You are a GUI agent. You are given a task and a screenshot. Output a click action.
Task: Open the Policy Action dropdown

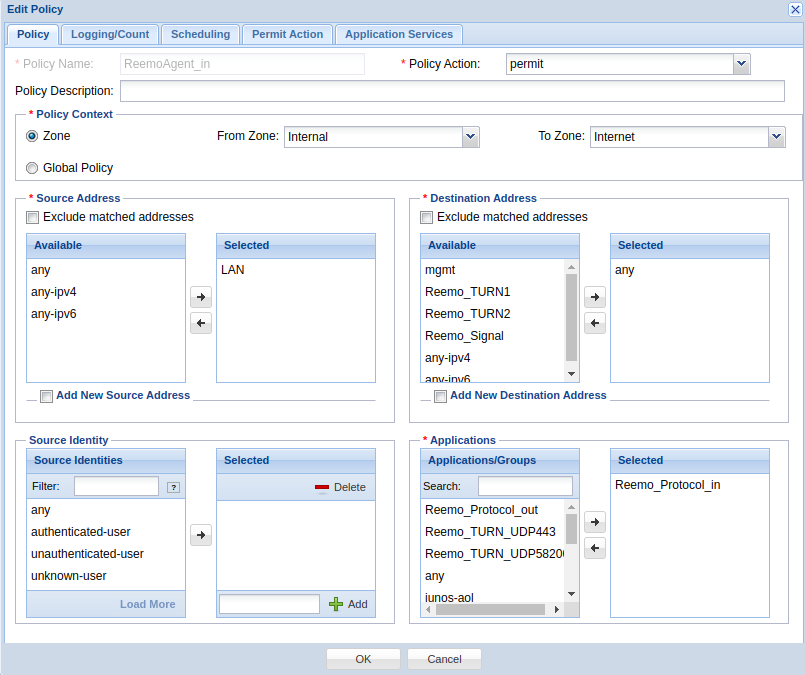(741, 64)
